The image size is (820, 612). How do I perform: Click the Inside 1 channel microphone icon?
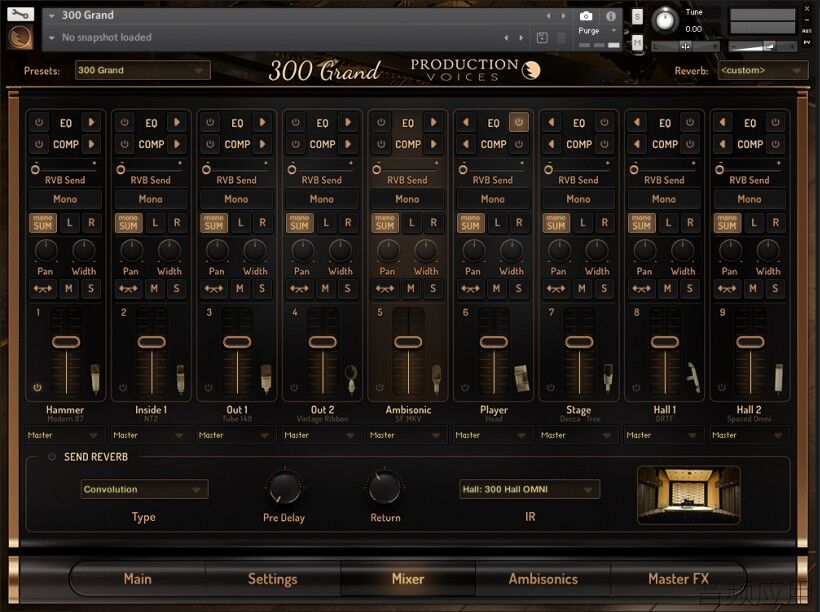point(180,378)
